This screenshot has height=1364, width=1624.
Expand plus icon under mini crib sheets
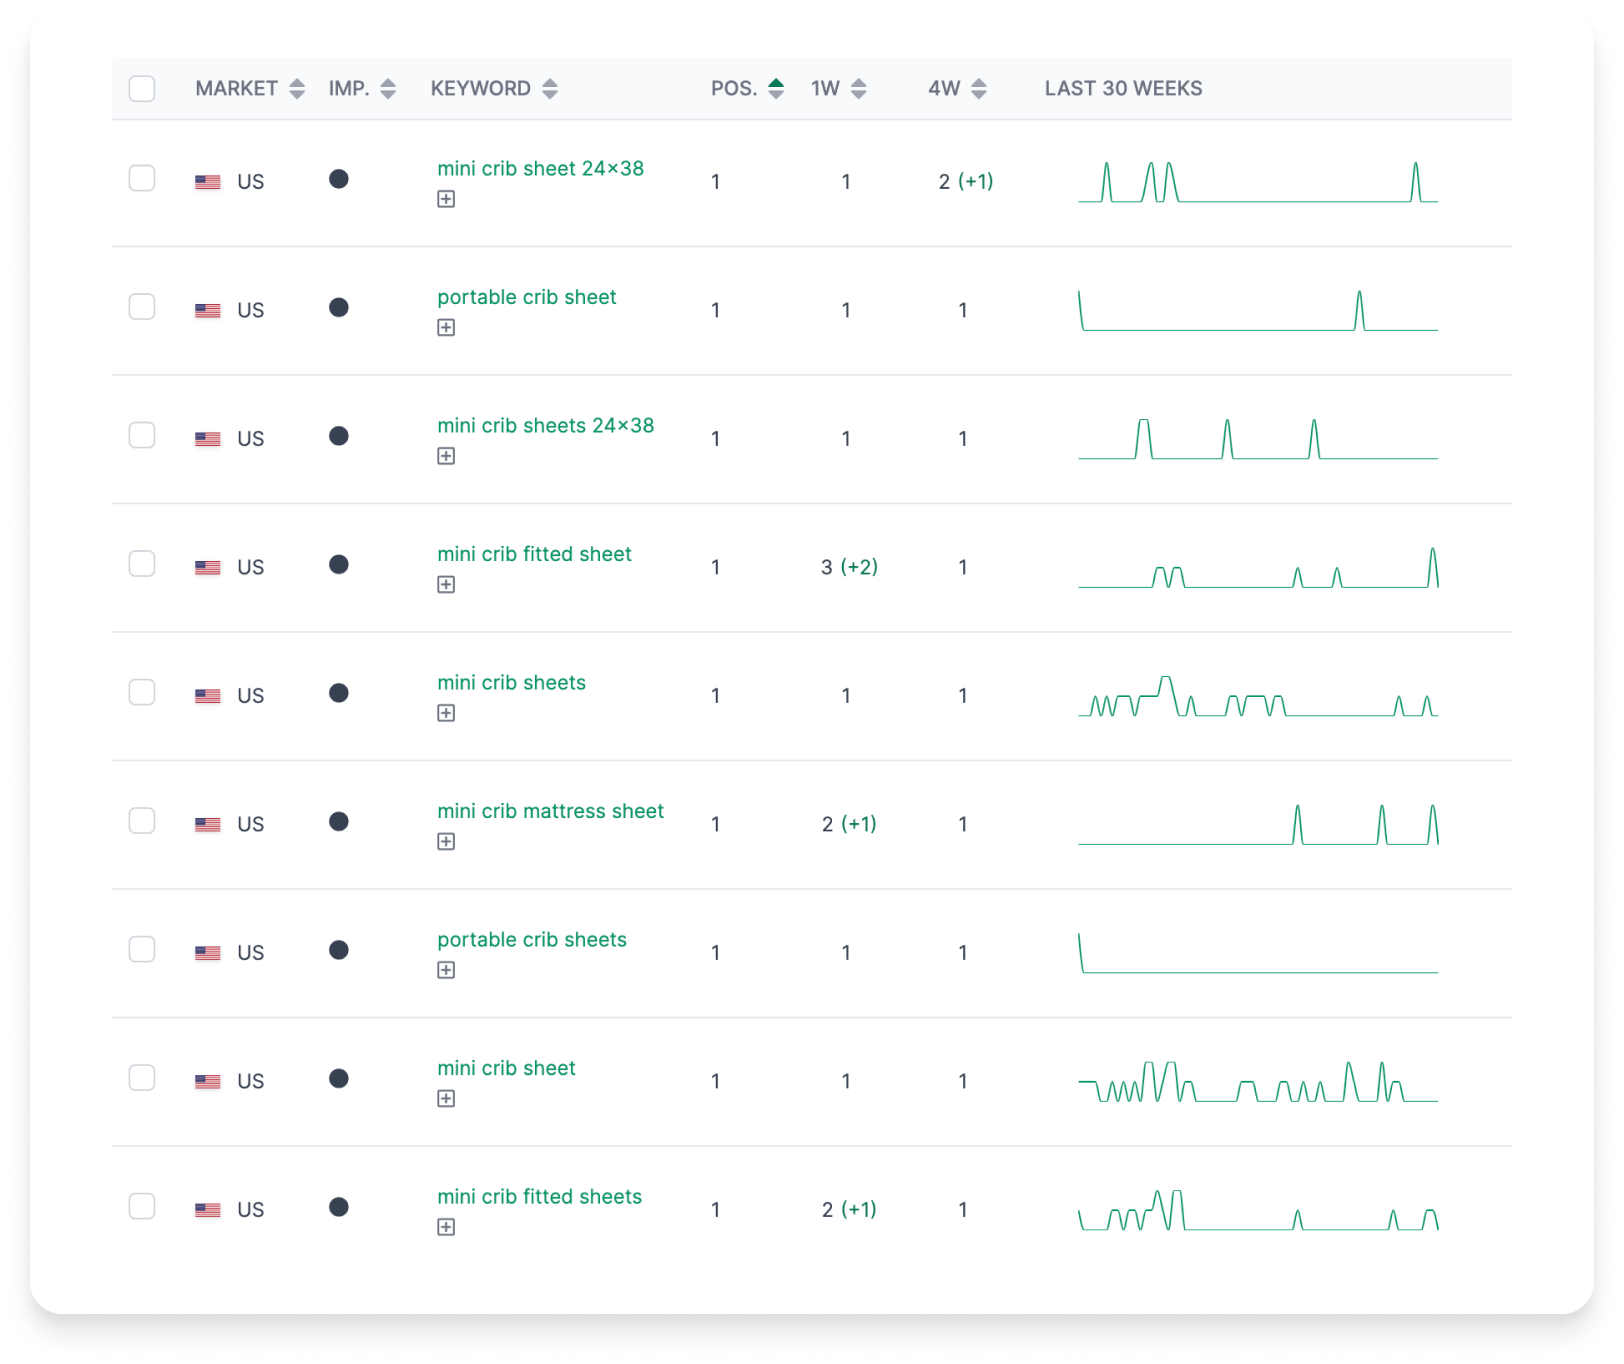(446, 713)
